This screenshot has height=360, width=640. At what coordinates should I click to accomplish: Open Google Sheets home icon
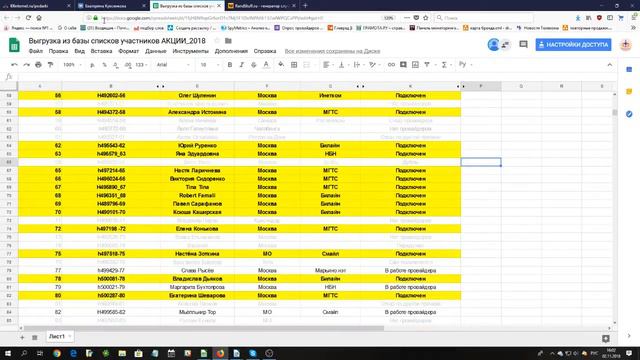(14, 45)
